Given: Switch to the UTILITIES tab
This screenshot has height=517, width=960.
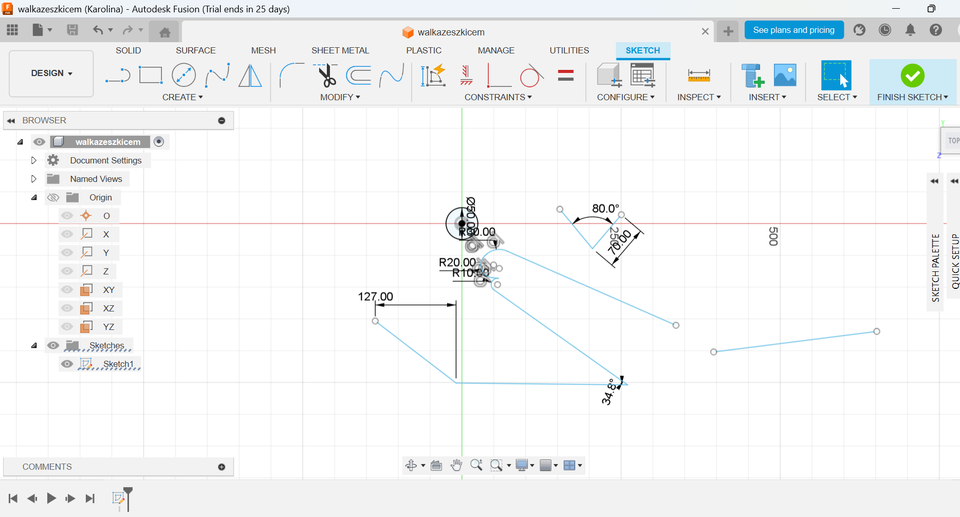Looking at the screenshot, I should (569, 50).
